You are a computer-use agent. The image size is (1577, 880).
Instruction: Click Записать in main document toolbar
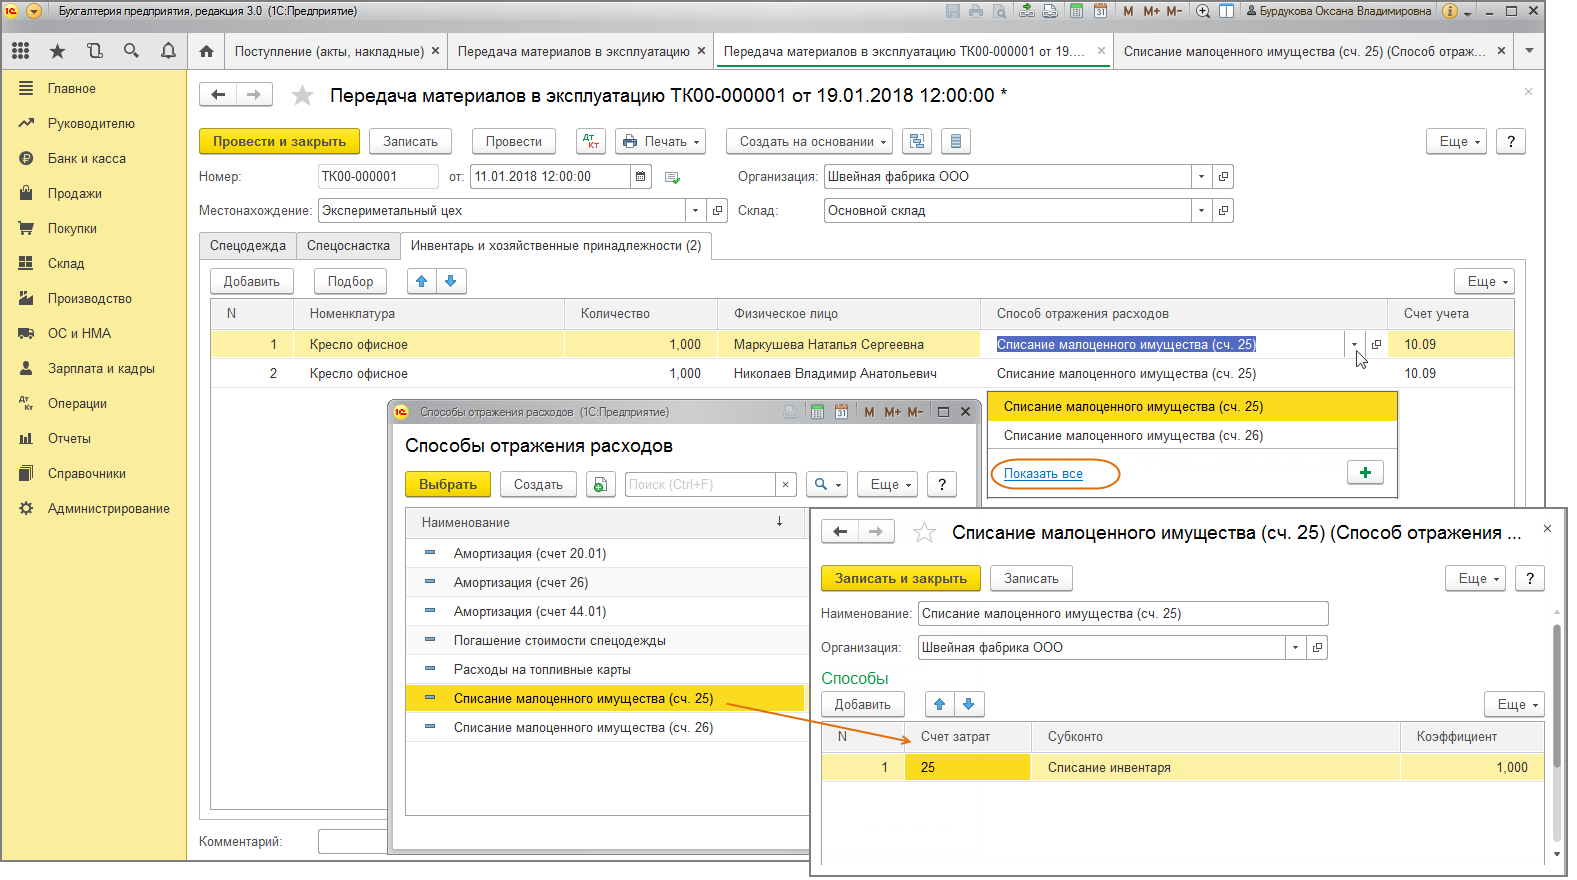click(410, 141)
